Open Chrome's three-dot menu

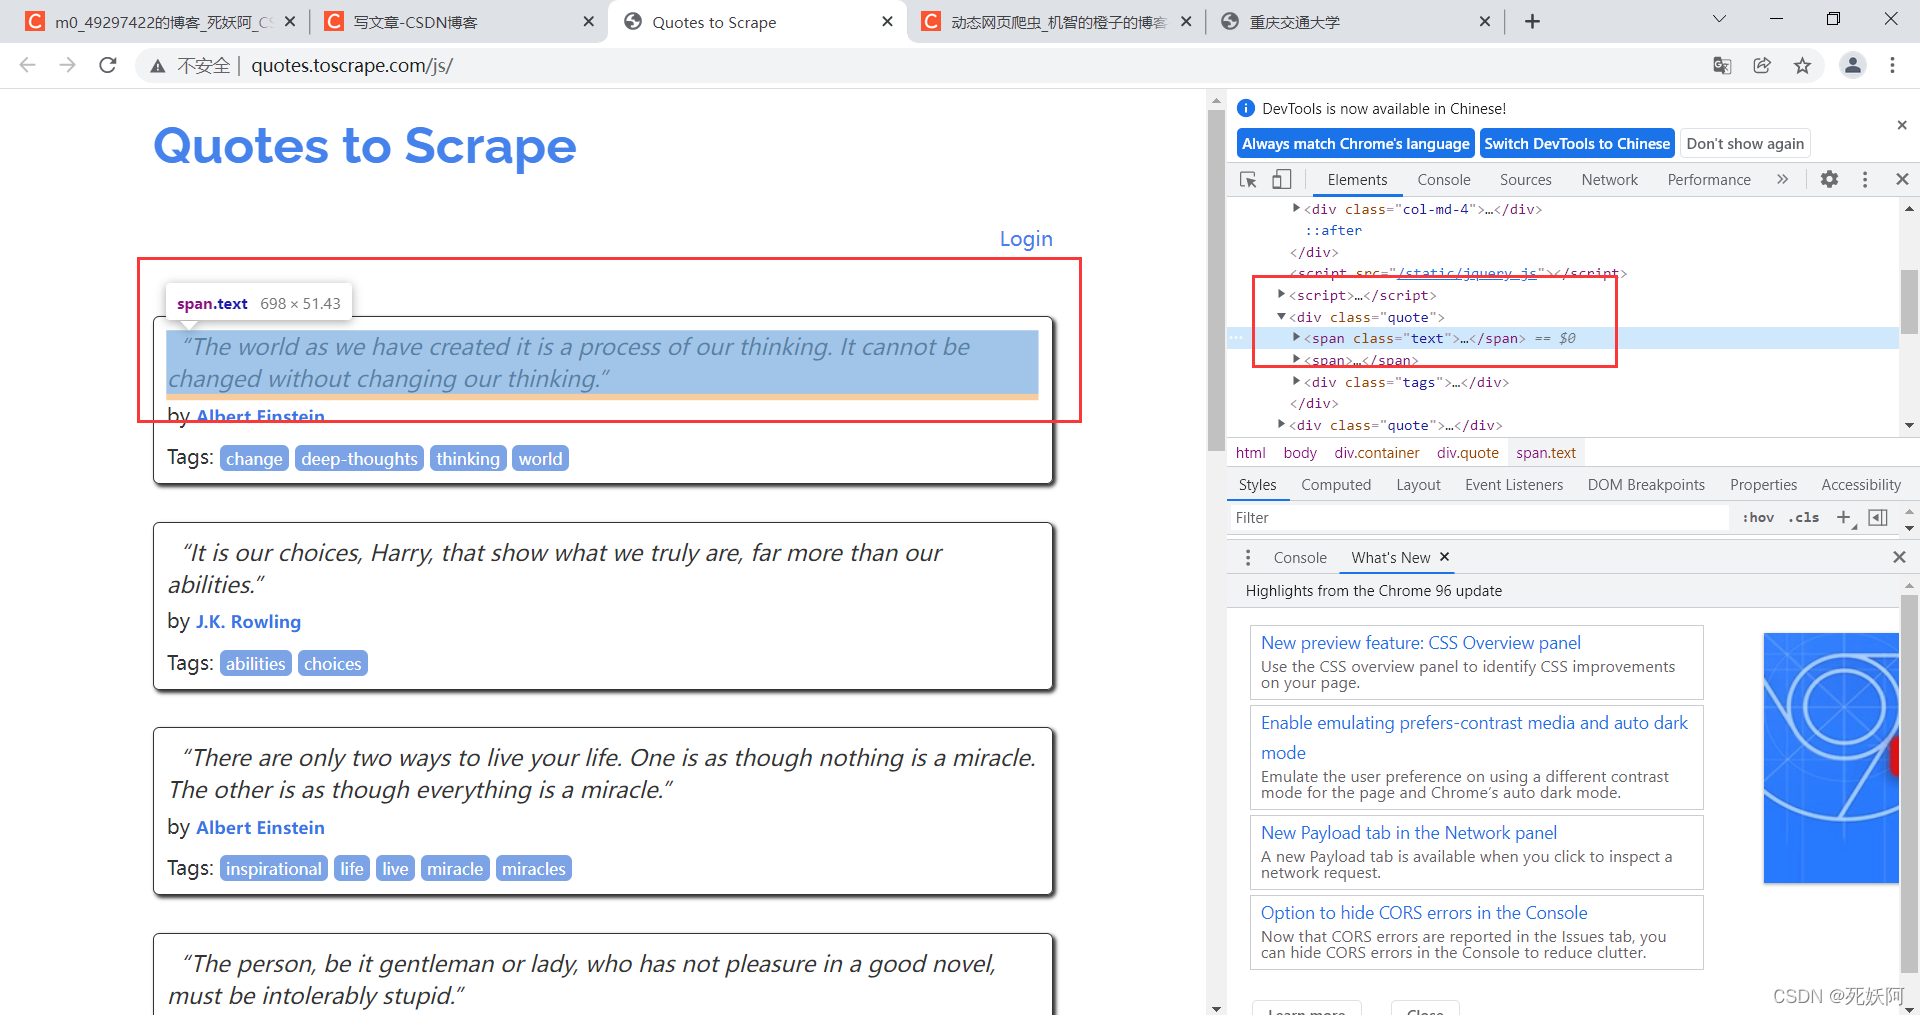click(x=1892, y=65)
